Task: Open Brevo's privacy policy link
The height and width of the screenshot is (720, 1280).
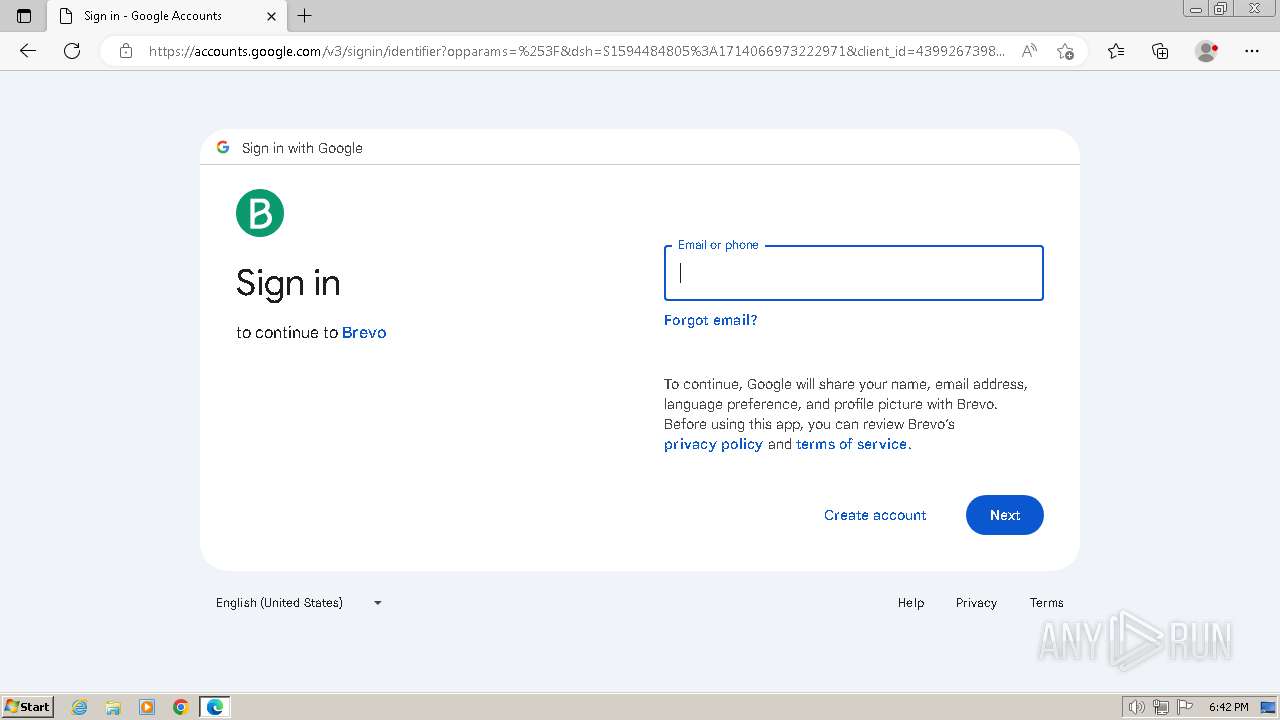Action: [x=713, y=444]
